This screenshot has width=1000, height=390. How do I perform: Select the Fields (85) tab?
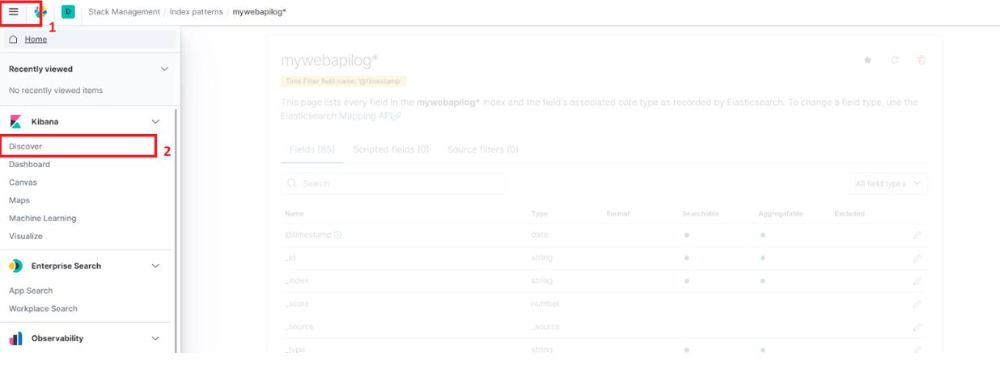point(312,149)
